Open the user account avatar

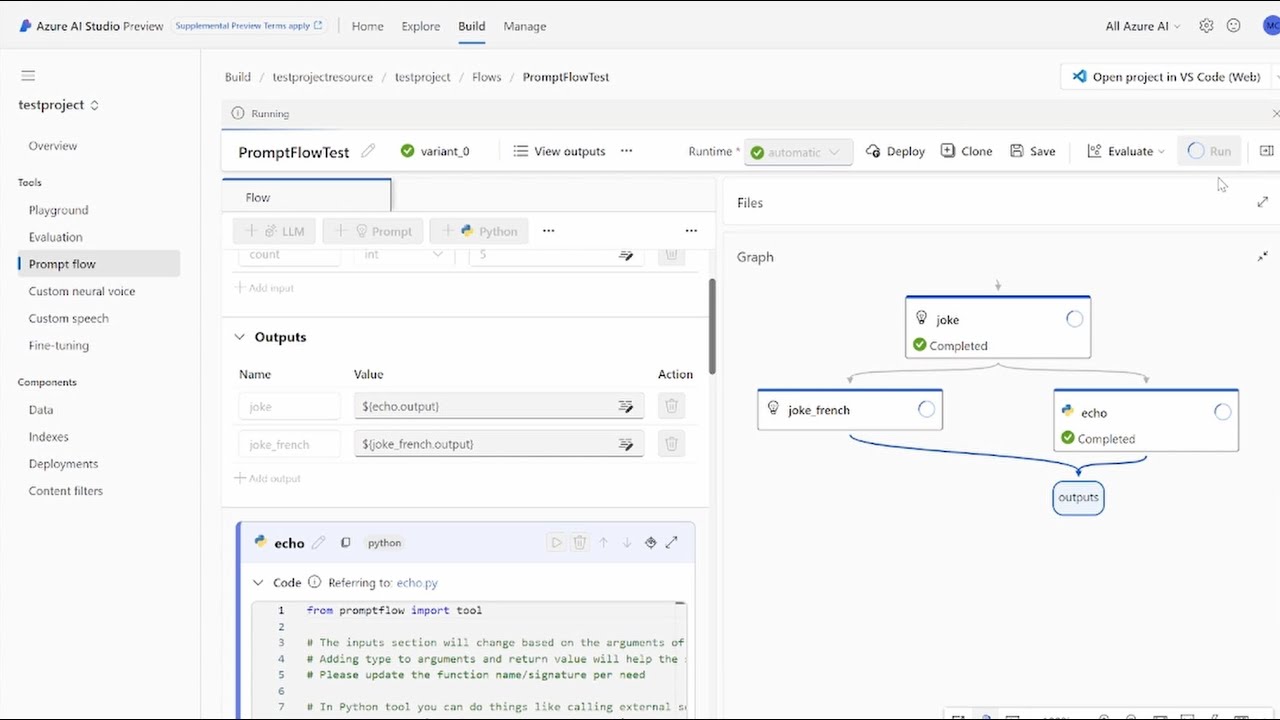click(1271, 26)
